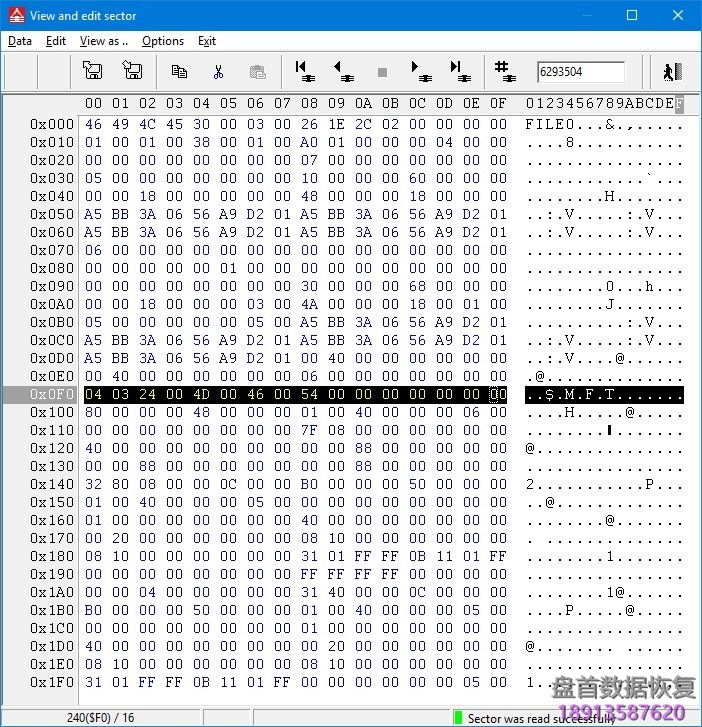Select row offset 0x1F0
Image resolution: width=702 pixels, height=727 pixels.
click(52, 682)
